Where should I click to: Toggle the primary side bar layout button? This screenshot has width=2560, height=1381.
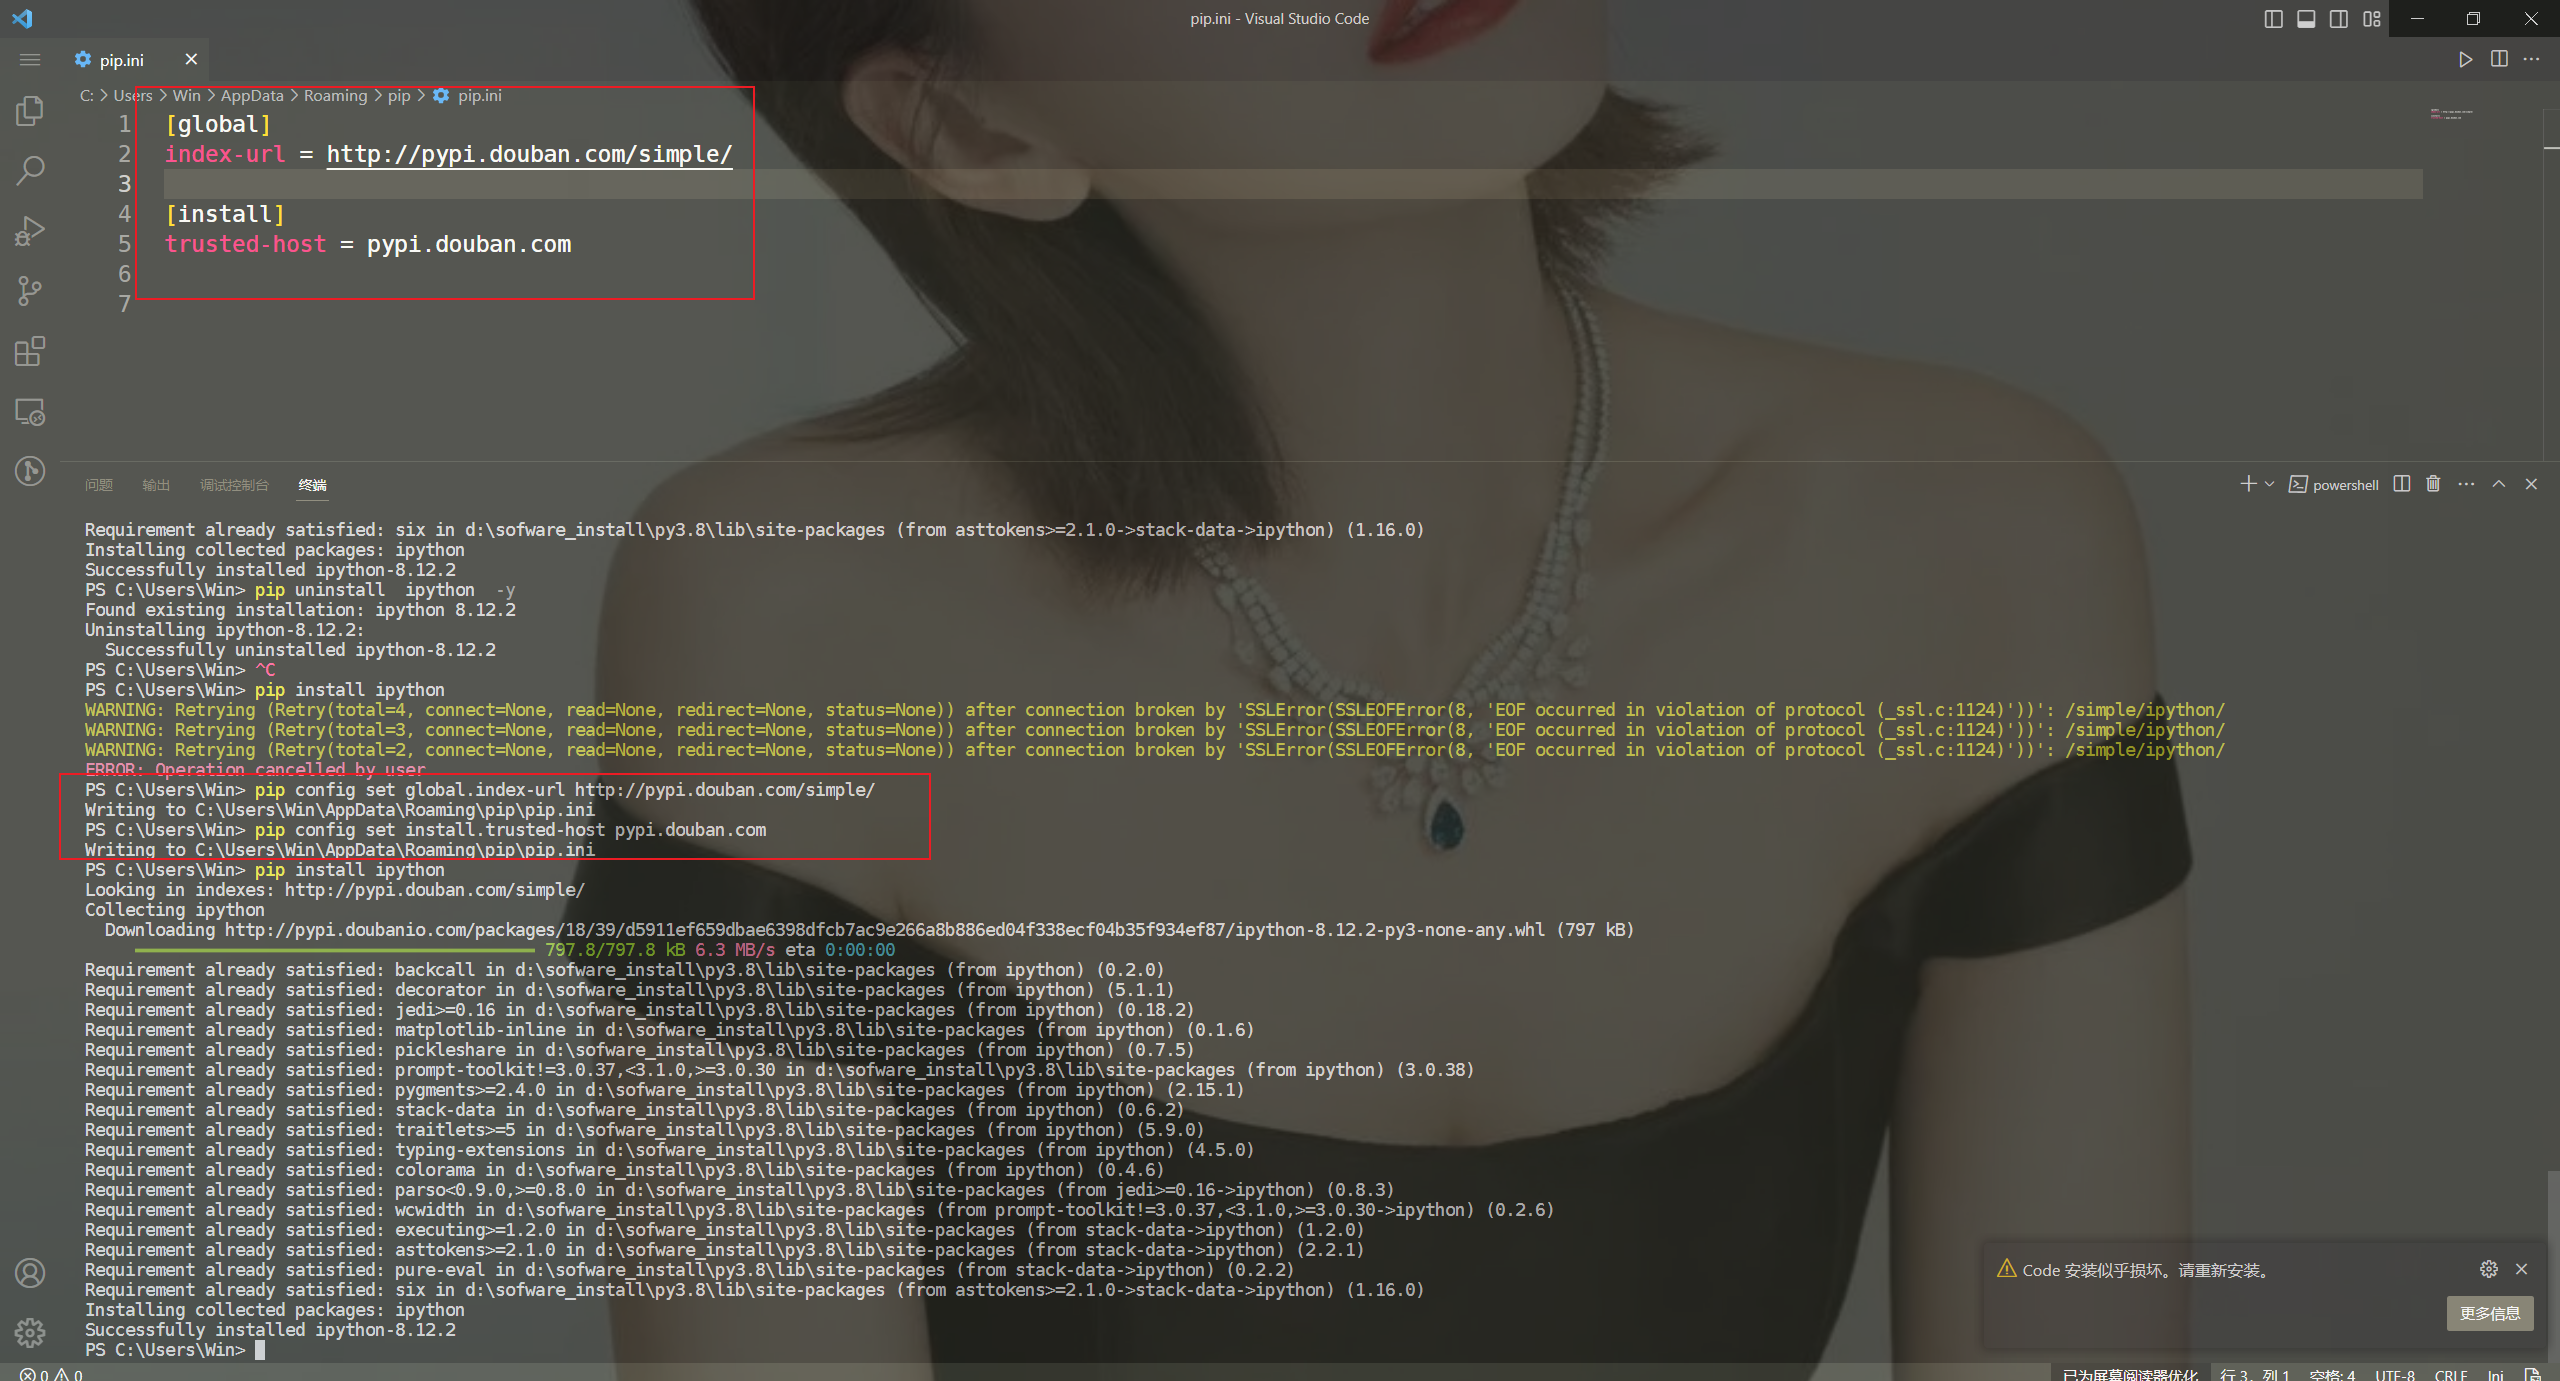click(2273, 19)
